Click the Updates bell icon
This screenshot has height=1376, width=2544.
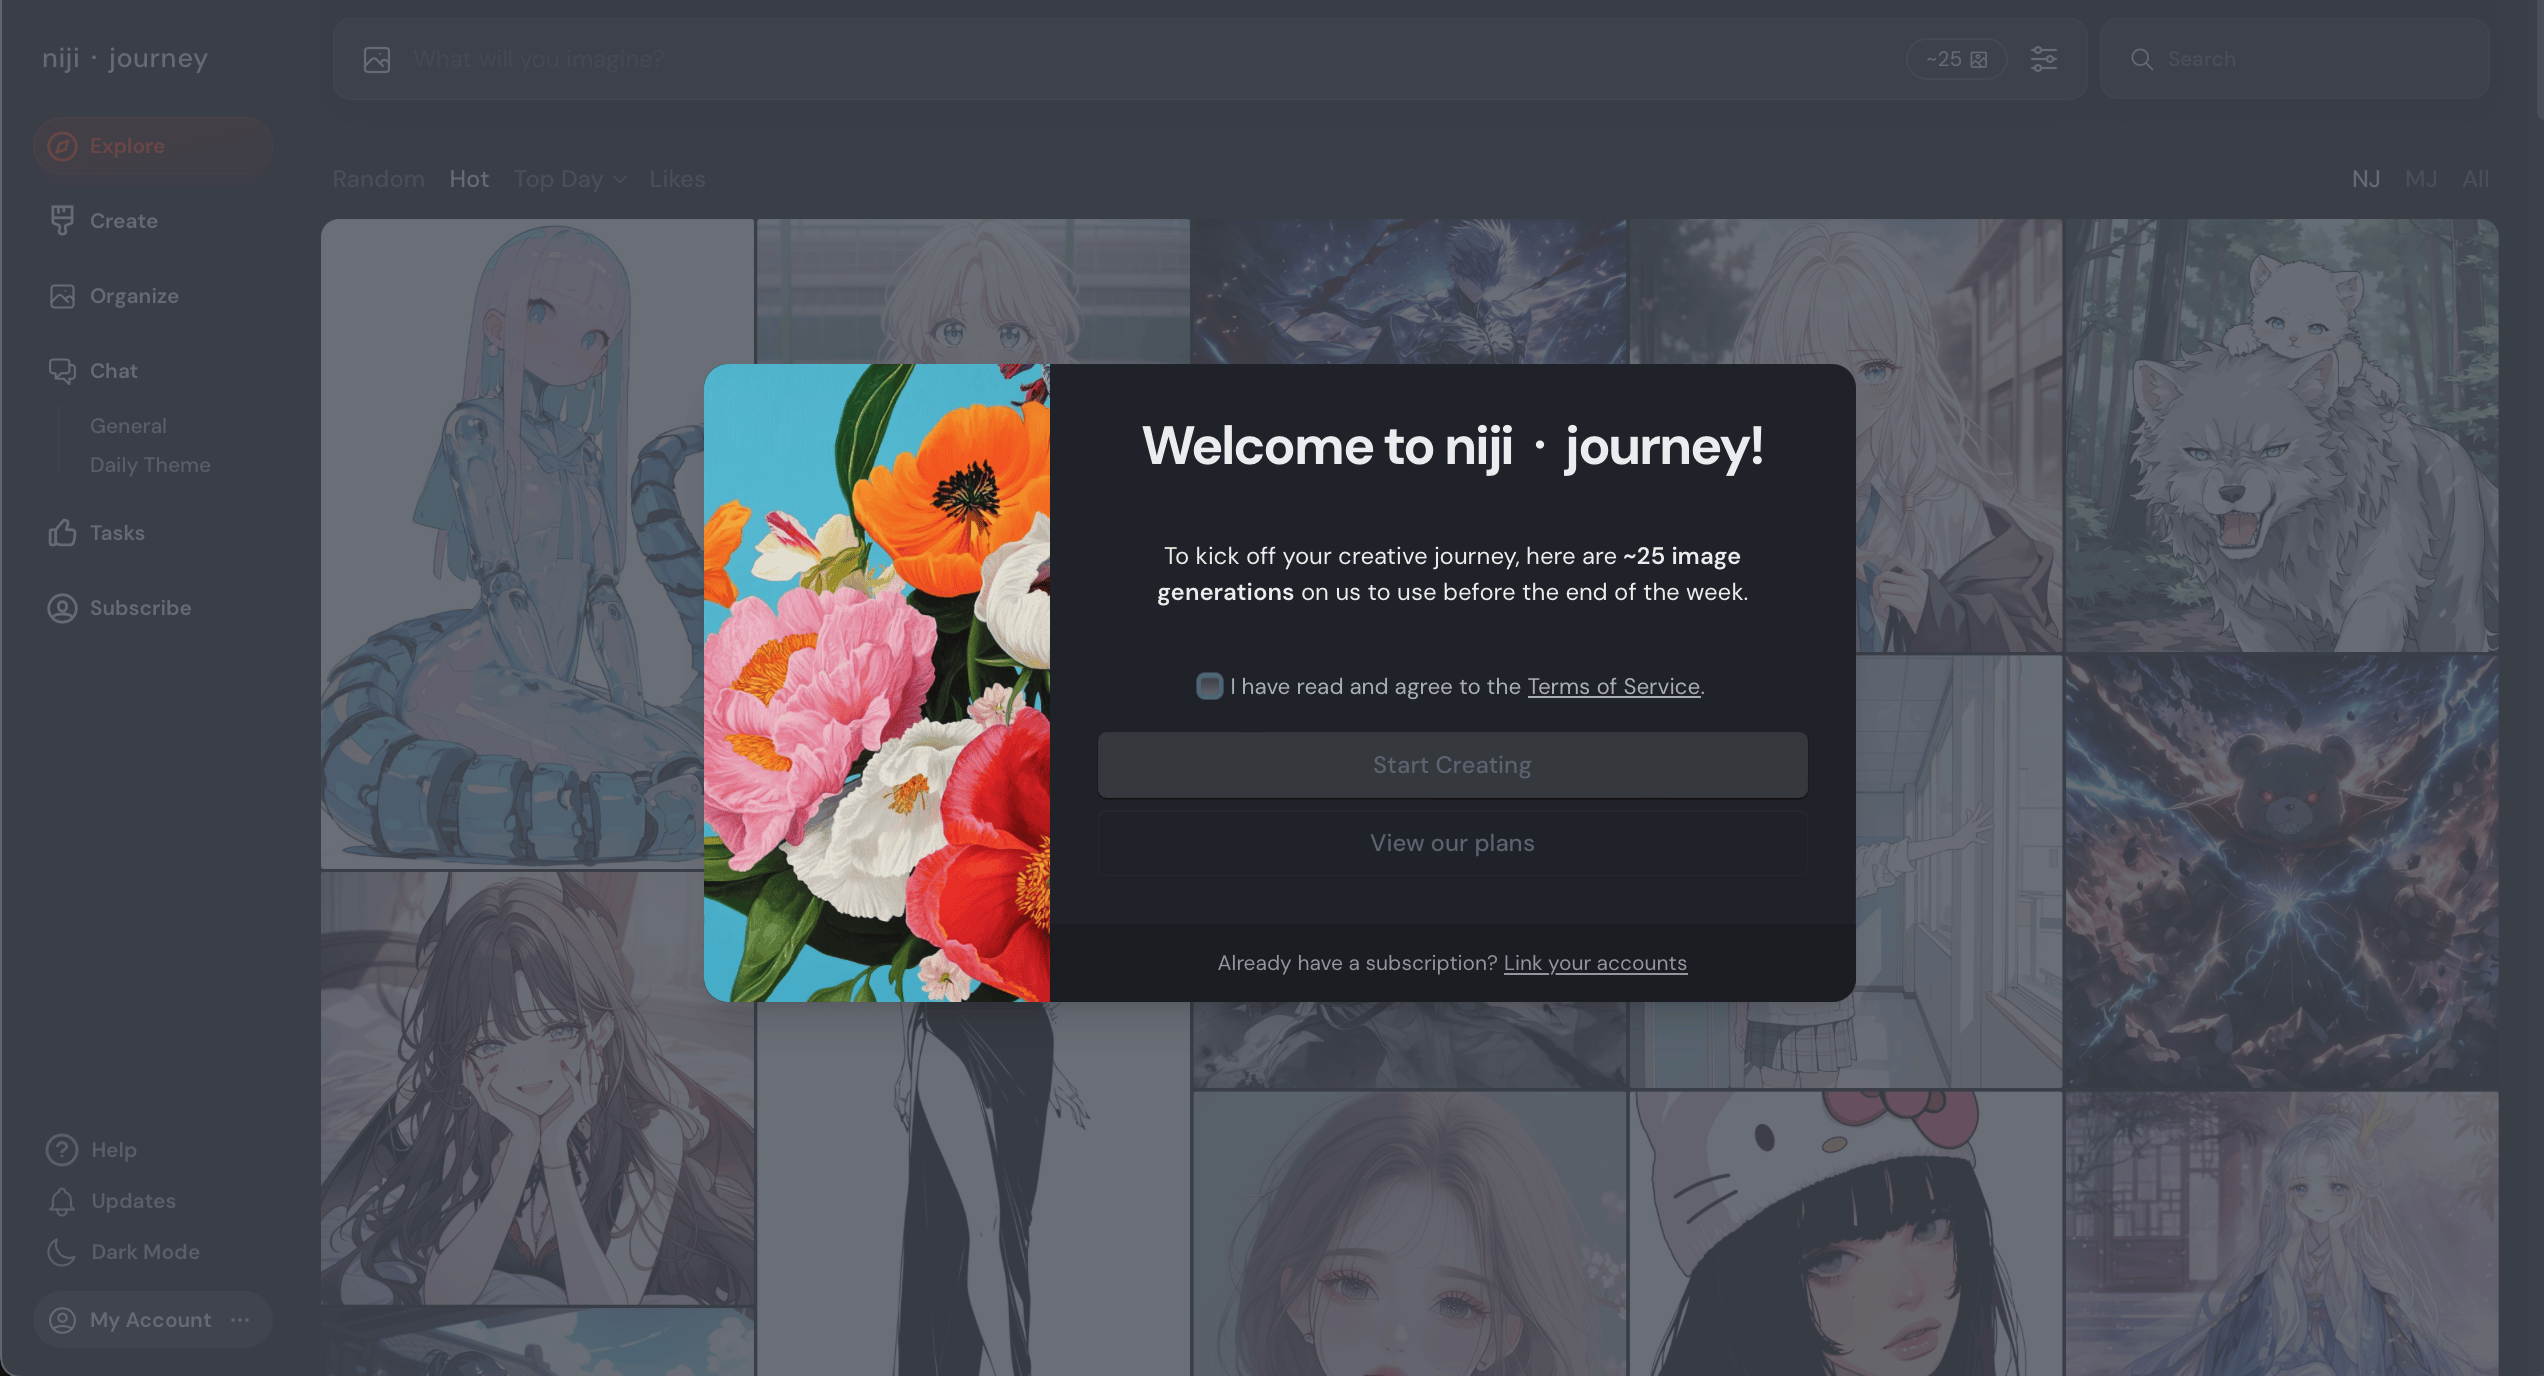(x=62, y=1201)
